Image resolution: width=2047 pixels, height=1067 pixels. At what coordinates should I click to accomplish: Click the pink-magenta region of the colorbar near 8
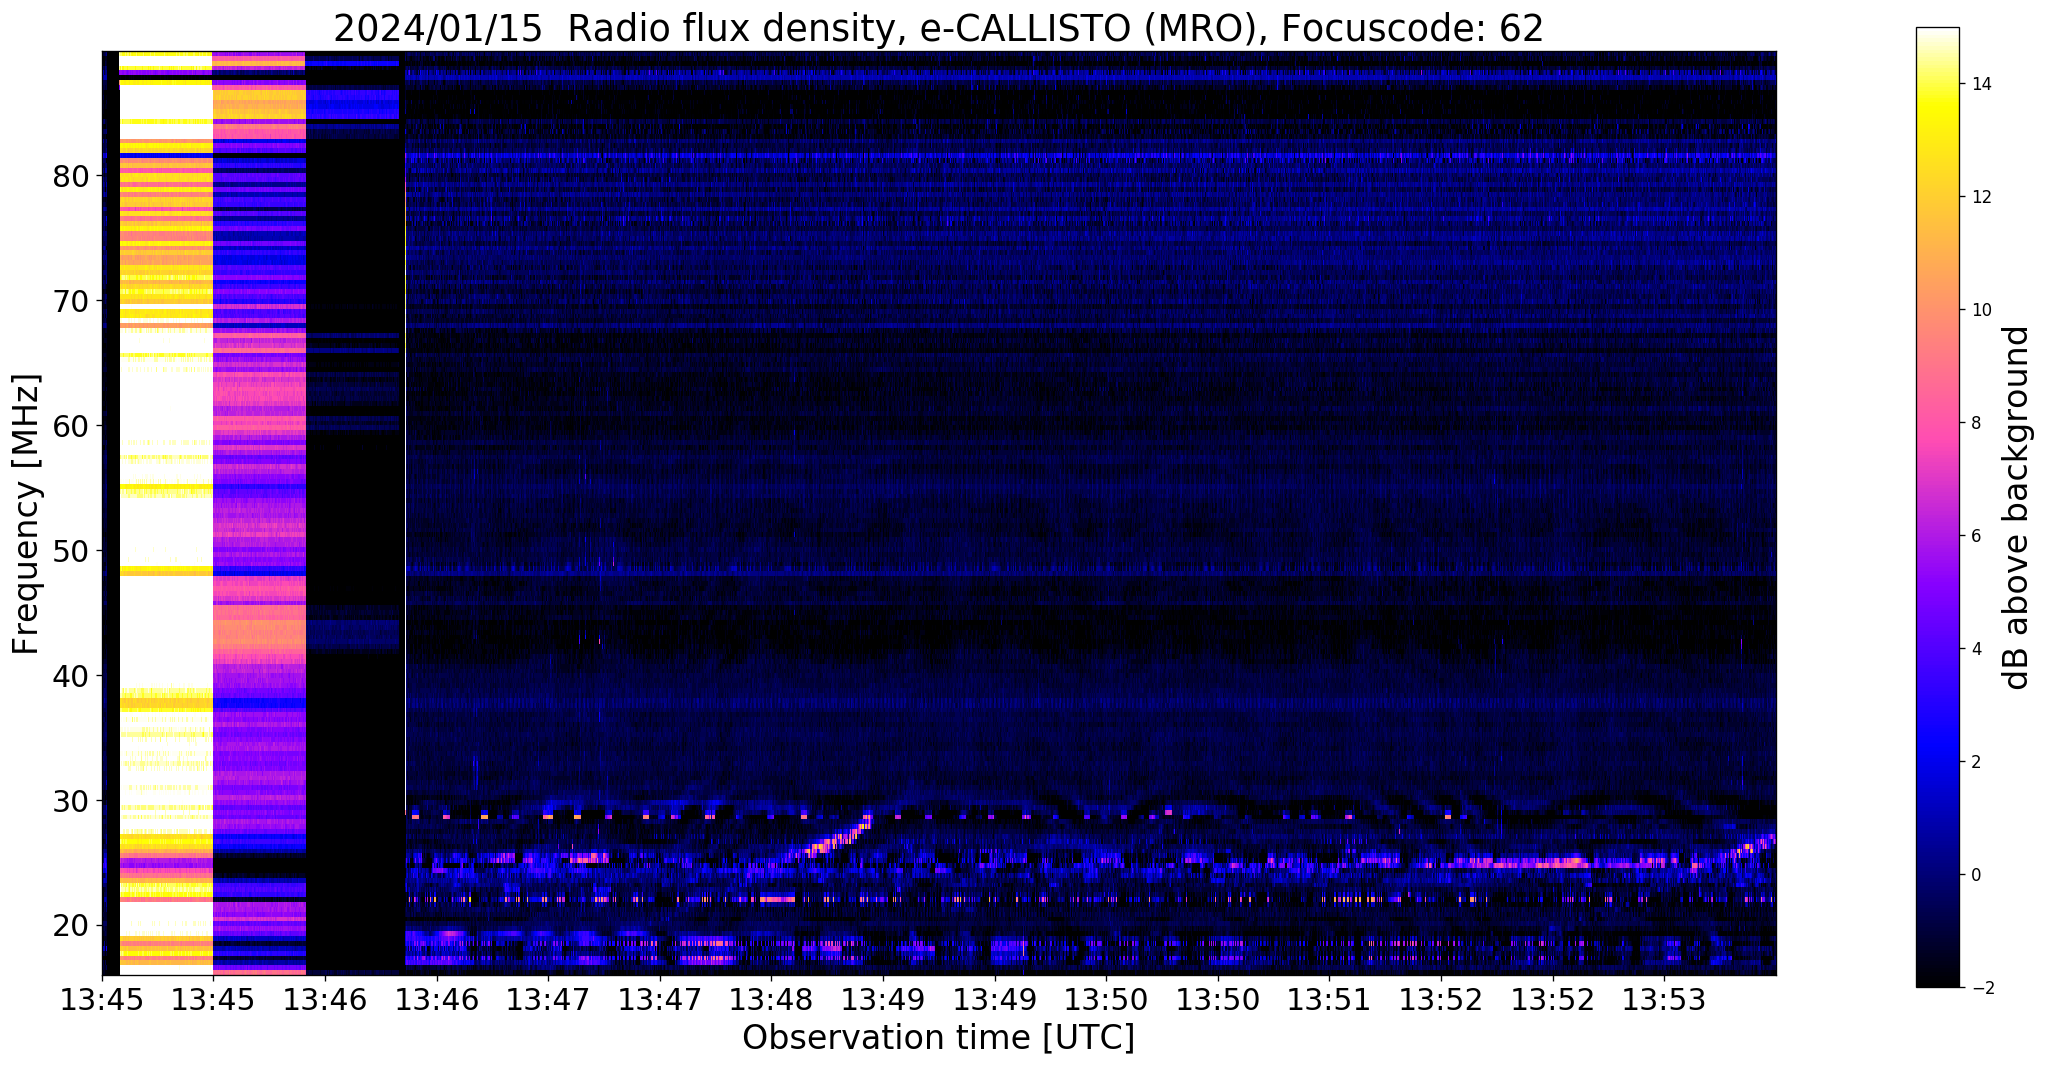(1937, 424)
